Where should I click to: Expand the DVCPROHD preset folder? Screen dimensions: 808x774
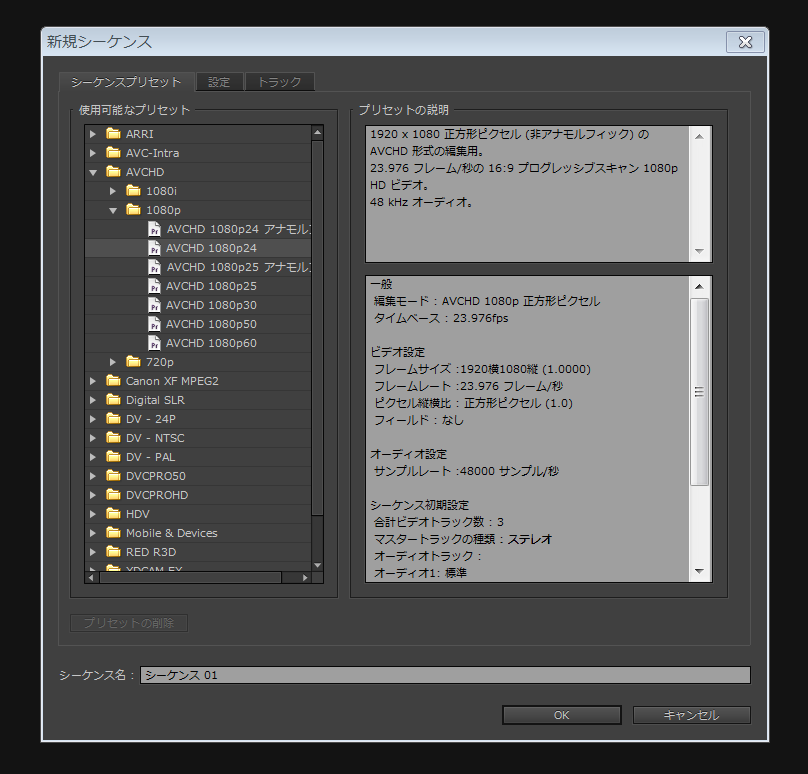coord(93,495)
